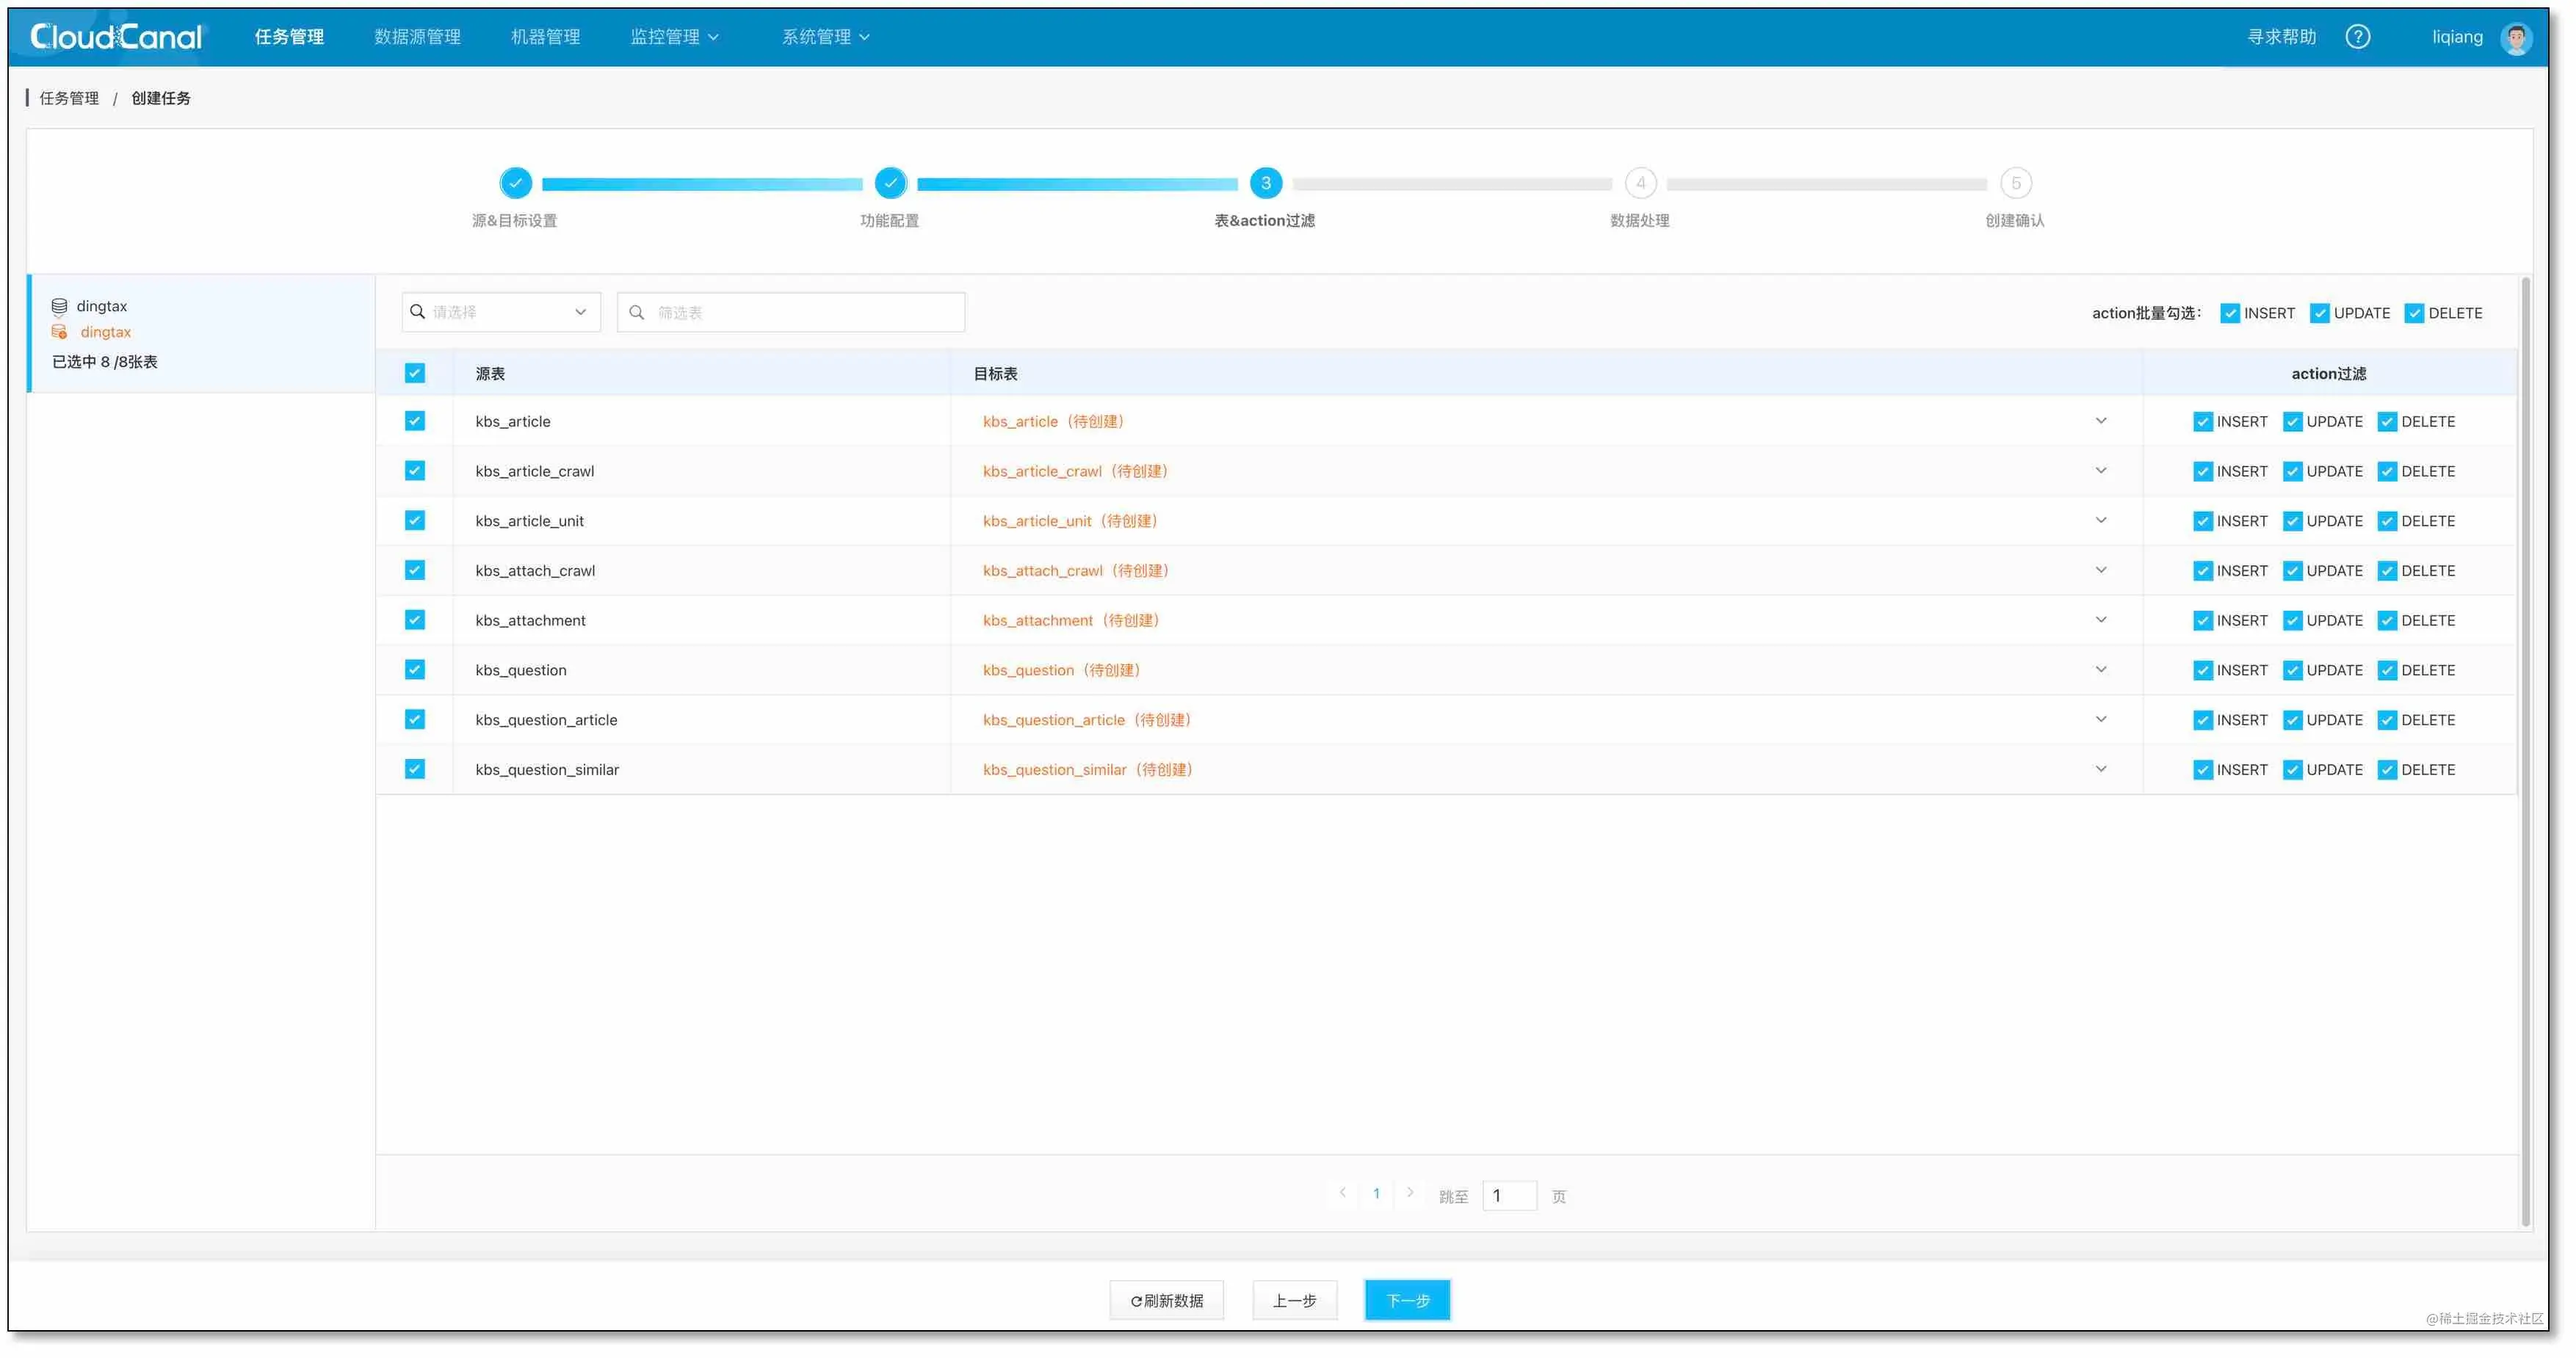
Task: Disable DELETE for kbs_question_similar row
Action: click(x=2386, y=770)
